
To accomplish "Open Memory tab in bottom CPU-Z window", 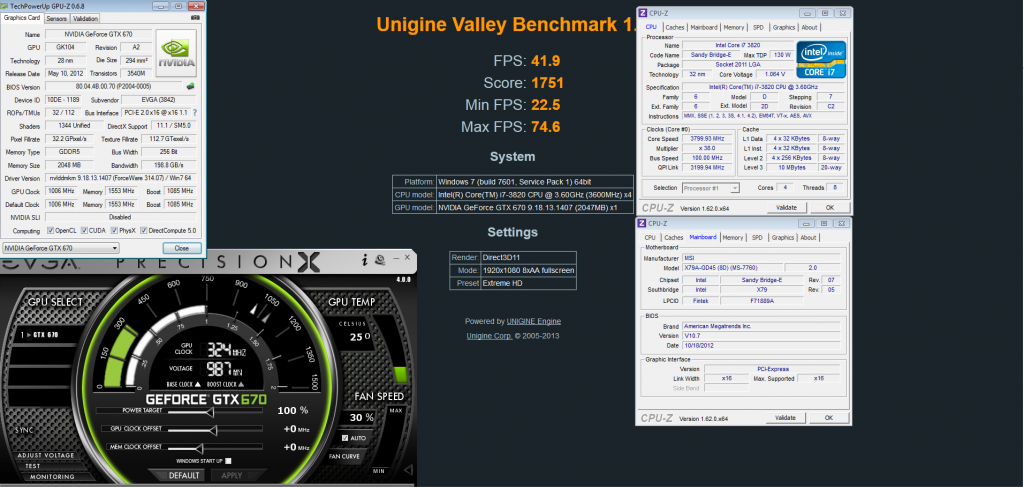I will 733,238.
